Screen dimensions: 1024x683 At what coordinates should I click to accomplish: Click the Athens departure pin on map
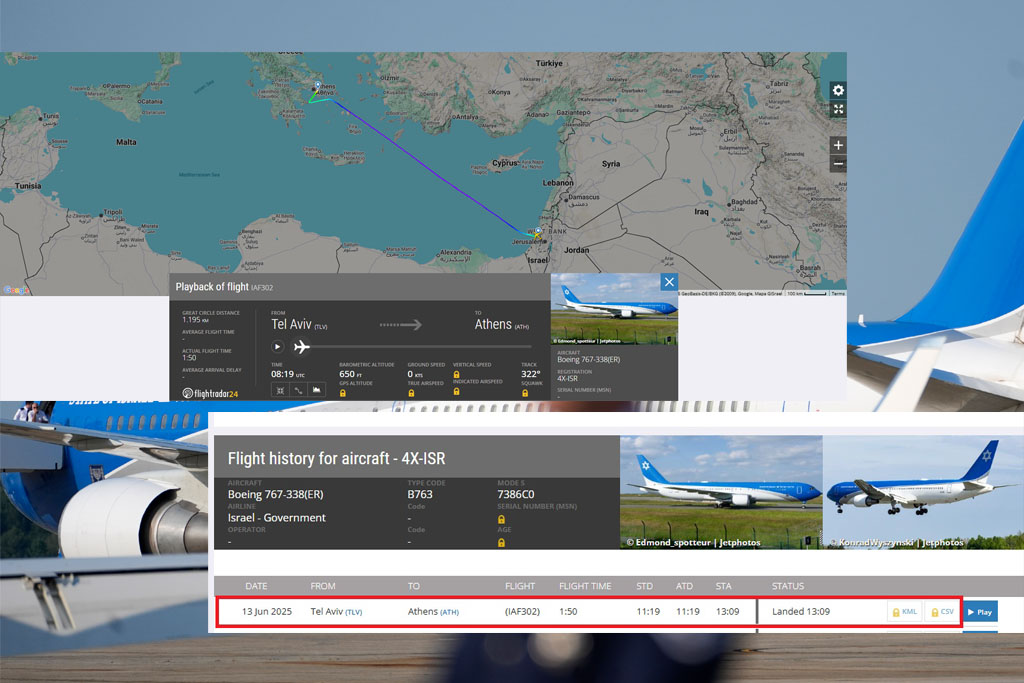click(x=318, y=86)
